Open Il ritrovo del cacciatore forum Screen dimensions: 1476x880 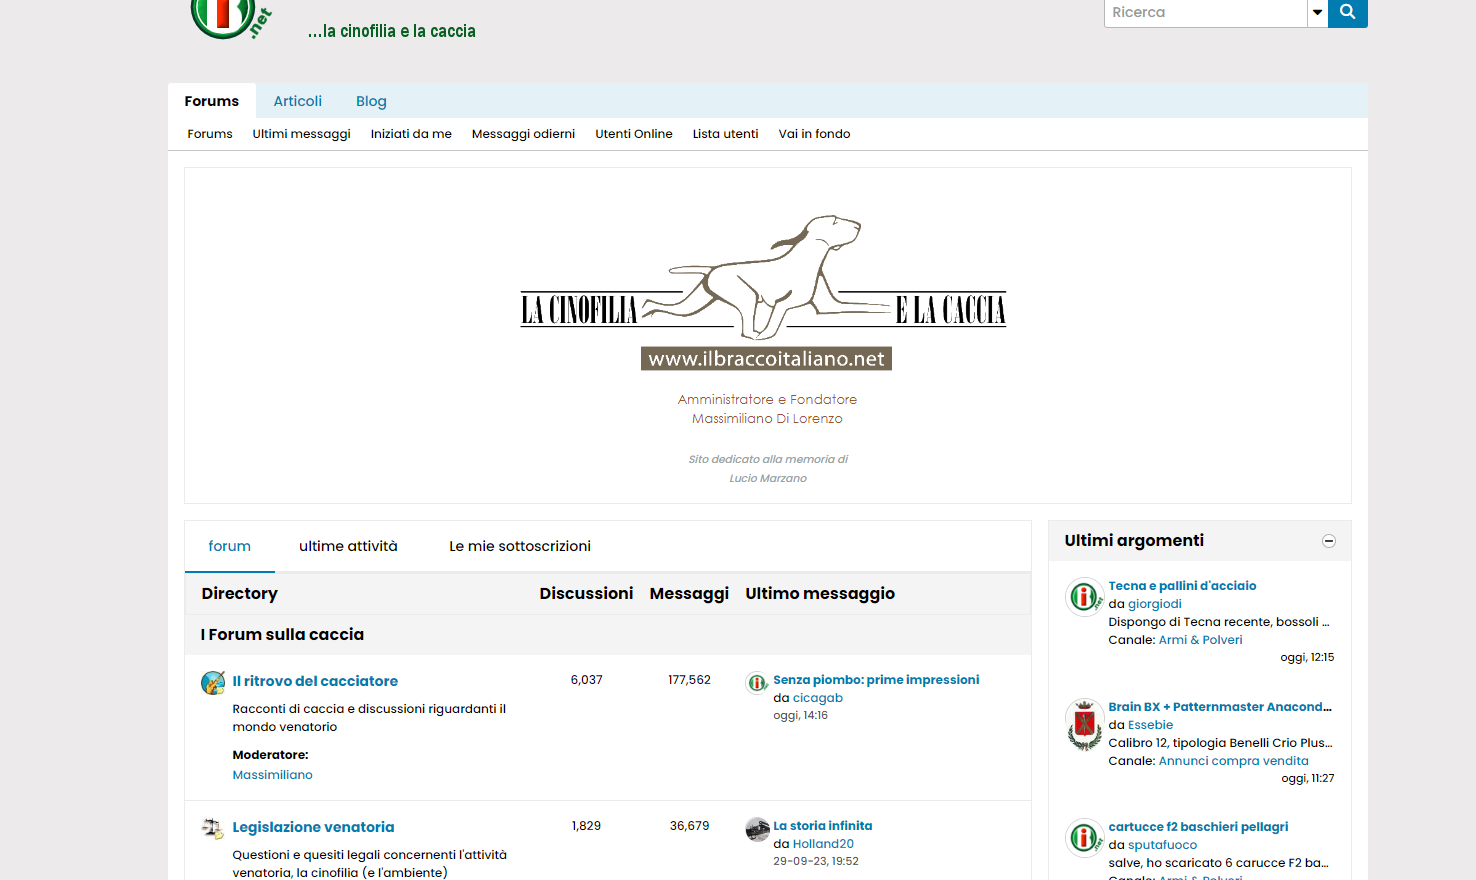point(315,681)
